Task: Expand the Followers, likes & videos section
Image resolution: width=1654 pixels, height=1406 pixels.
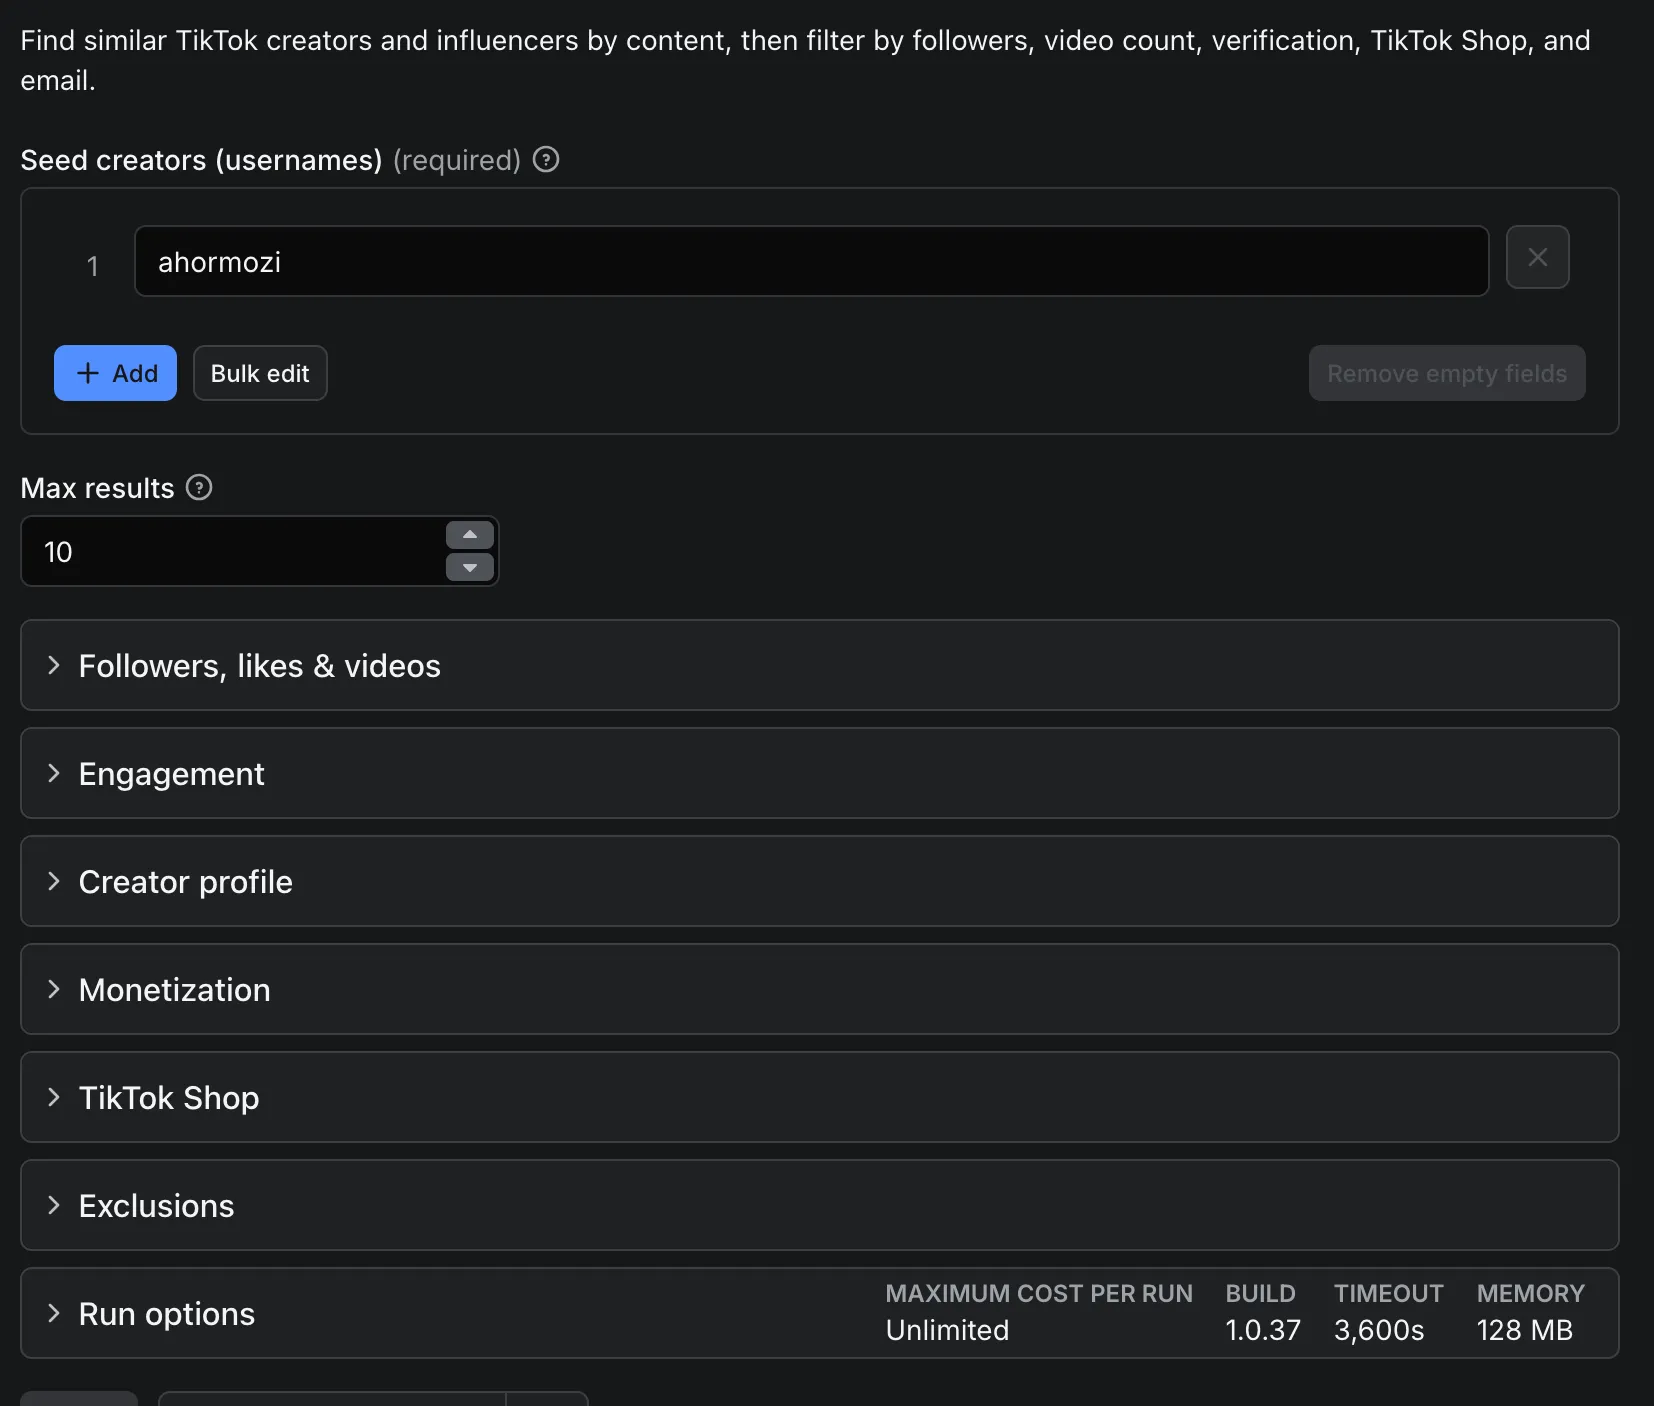Action: [820, 665]
